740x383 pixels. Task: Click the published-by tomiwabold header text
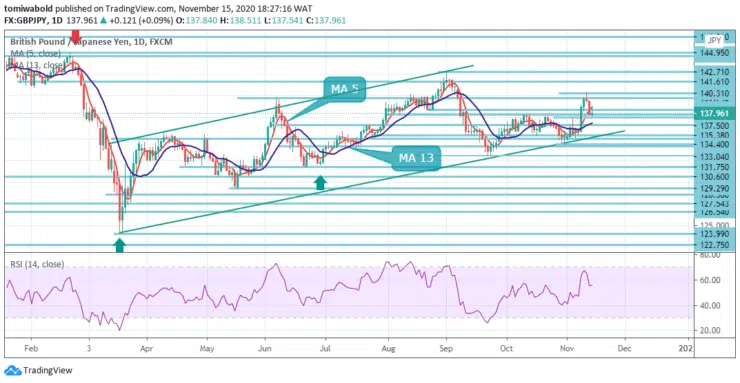(x=159, y=9)
